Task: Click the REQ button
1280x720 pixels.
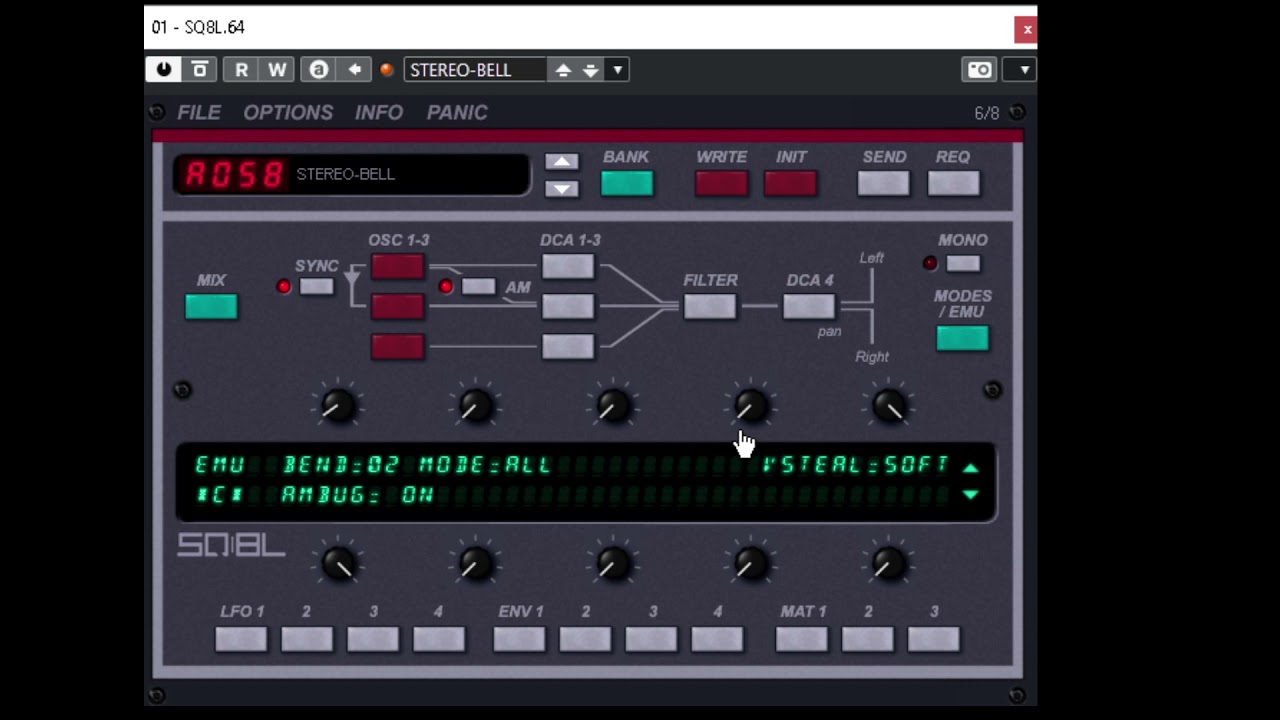Action: (x=953, y=183)
